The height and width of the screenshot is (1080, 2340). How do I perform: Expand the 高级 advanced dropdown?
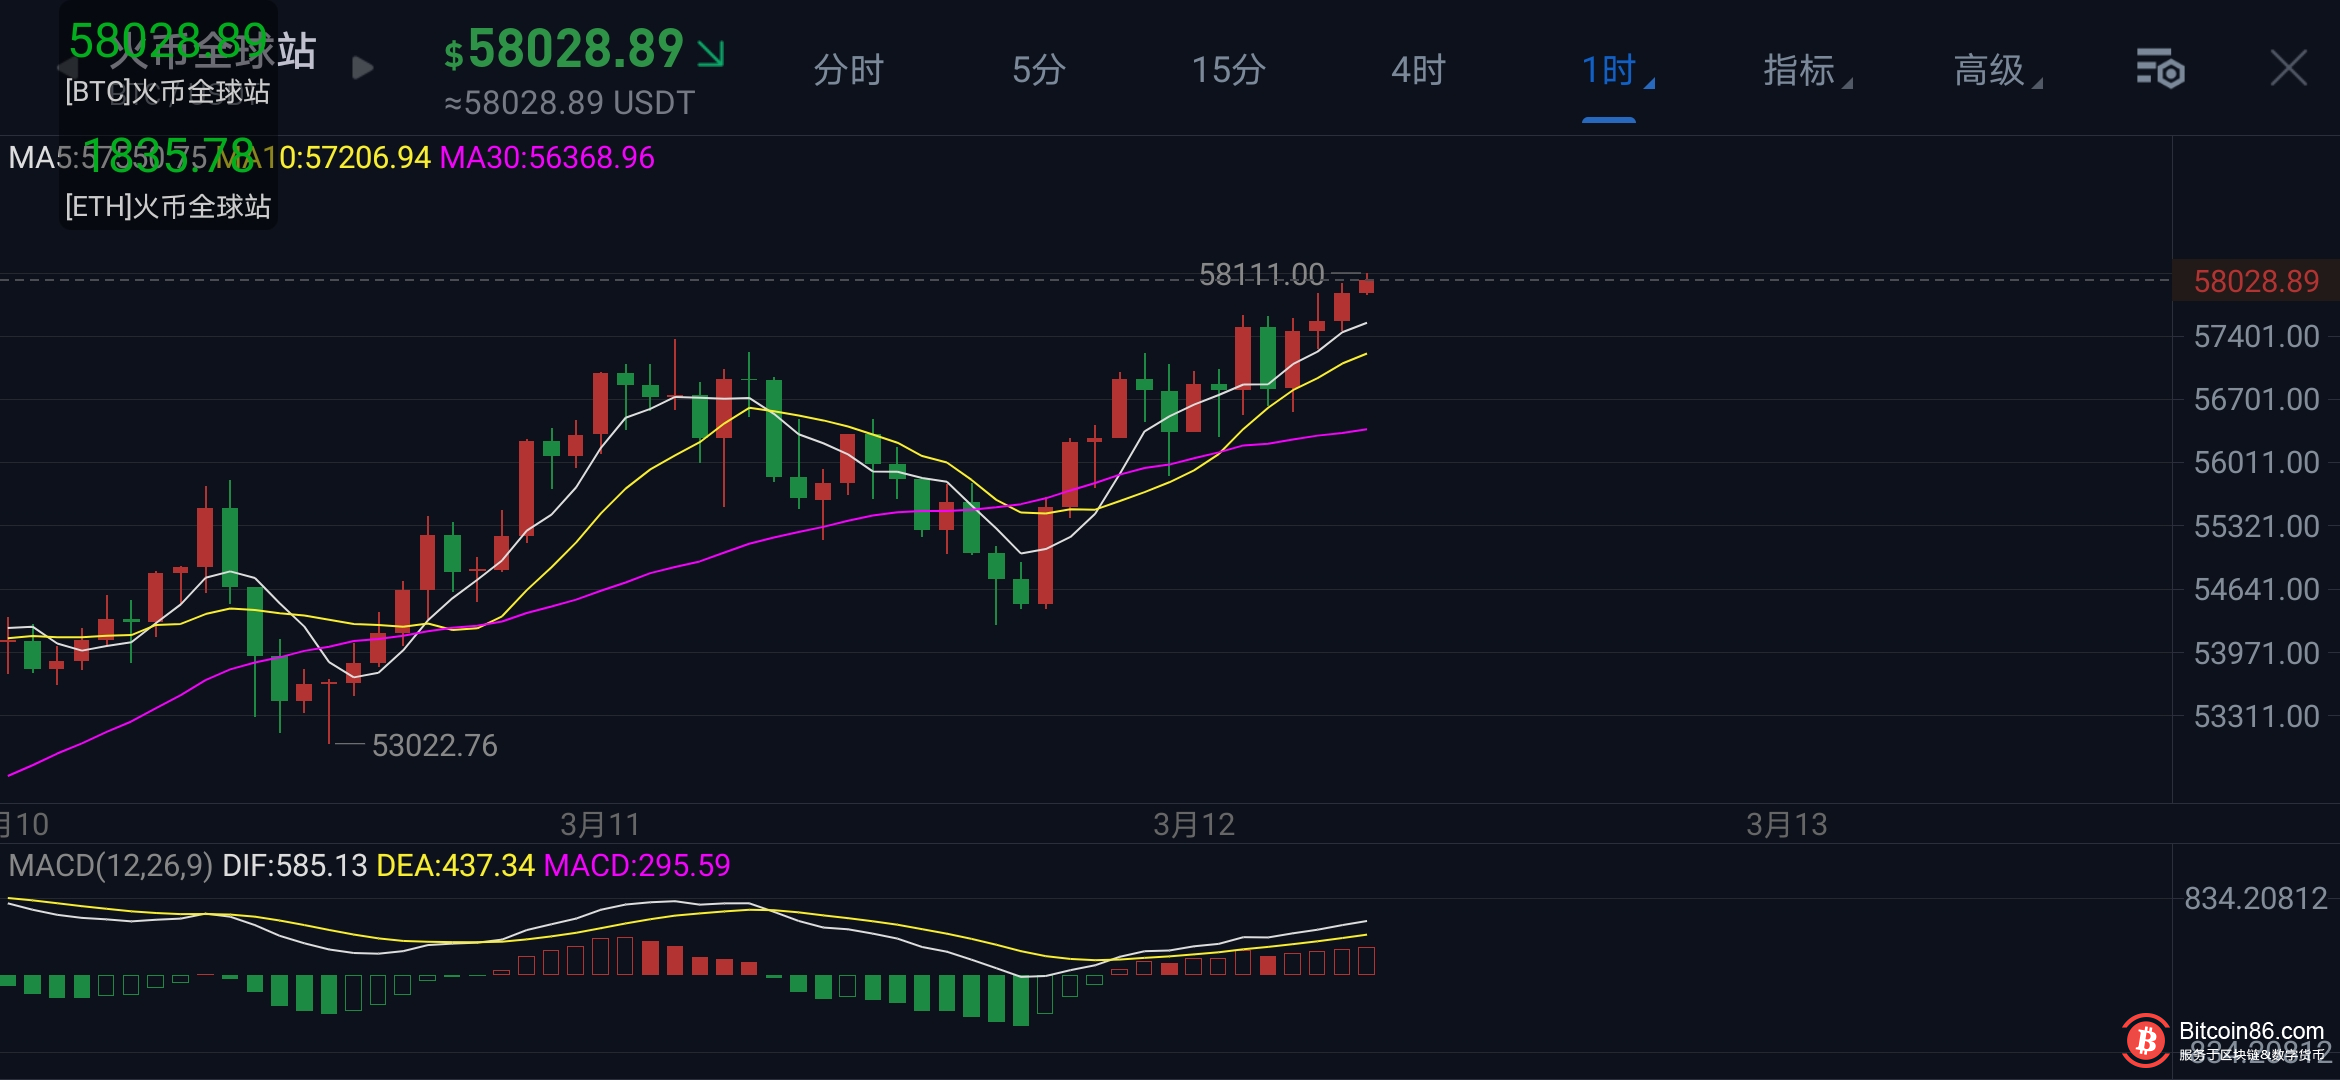(x=1992, y=70)
